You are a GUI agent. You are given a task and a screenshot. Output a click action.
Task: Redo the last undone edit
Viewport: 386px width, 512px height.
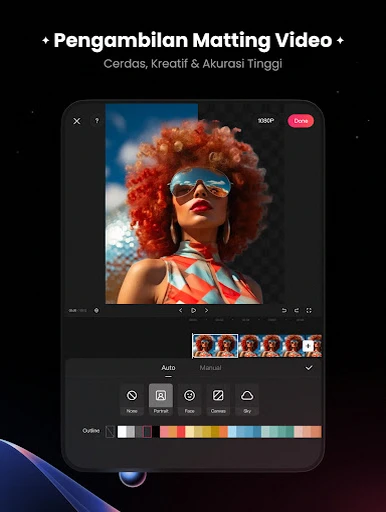[296, 310]
